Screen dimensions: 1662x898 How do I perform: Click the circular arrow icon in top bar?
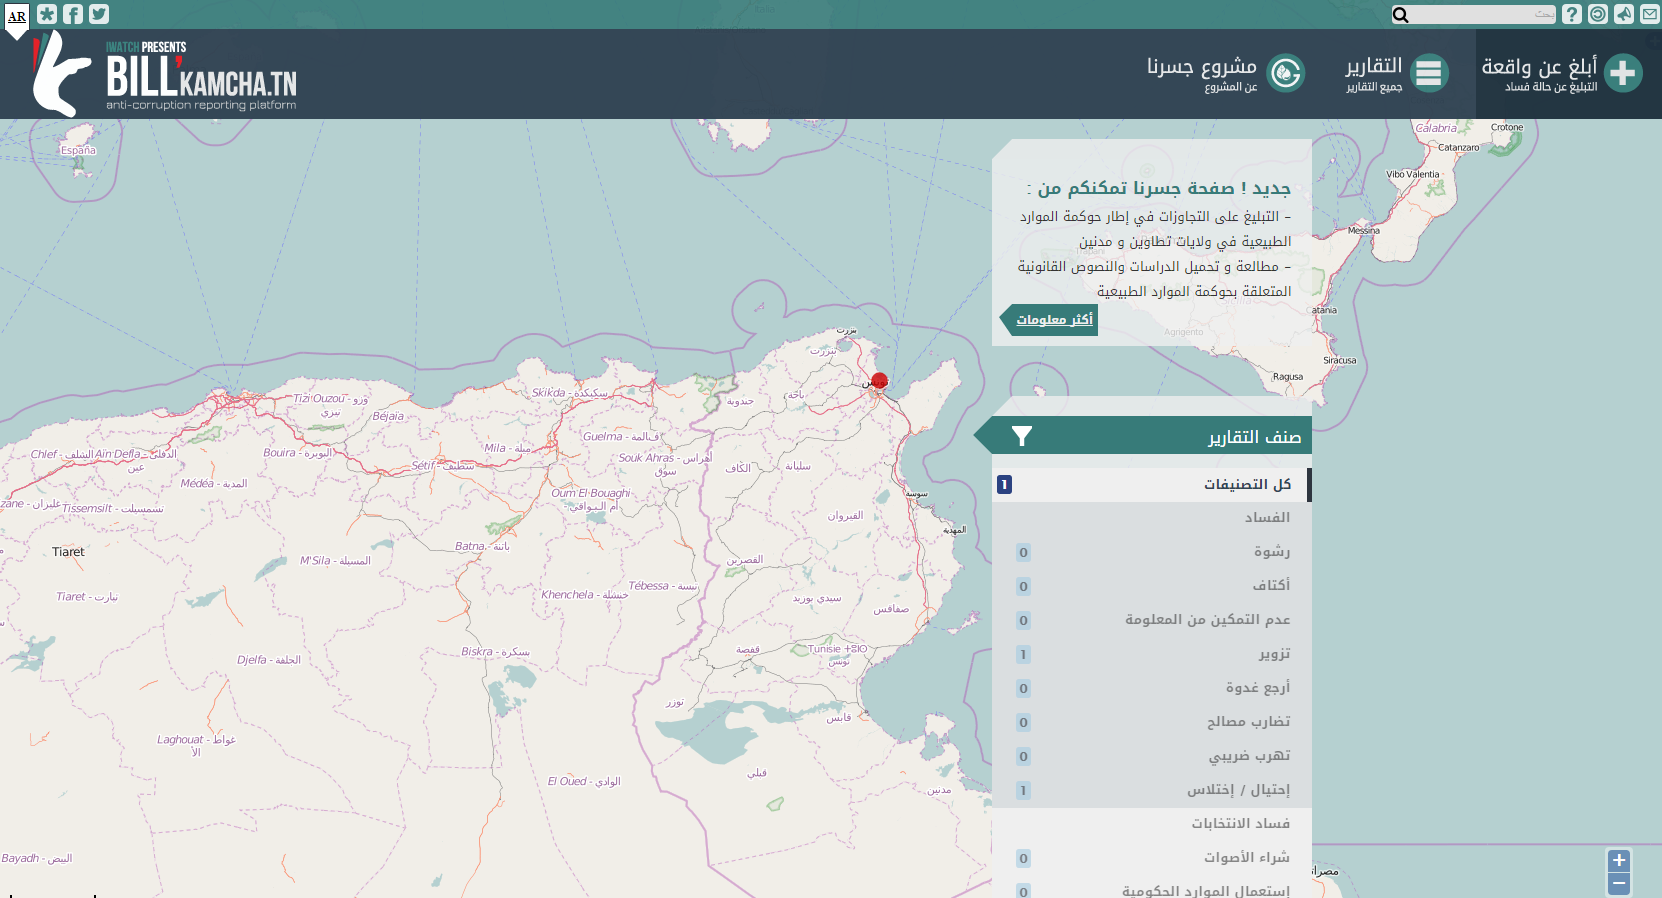point(1598,14)
